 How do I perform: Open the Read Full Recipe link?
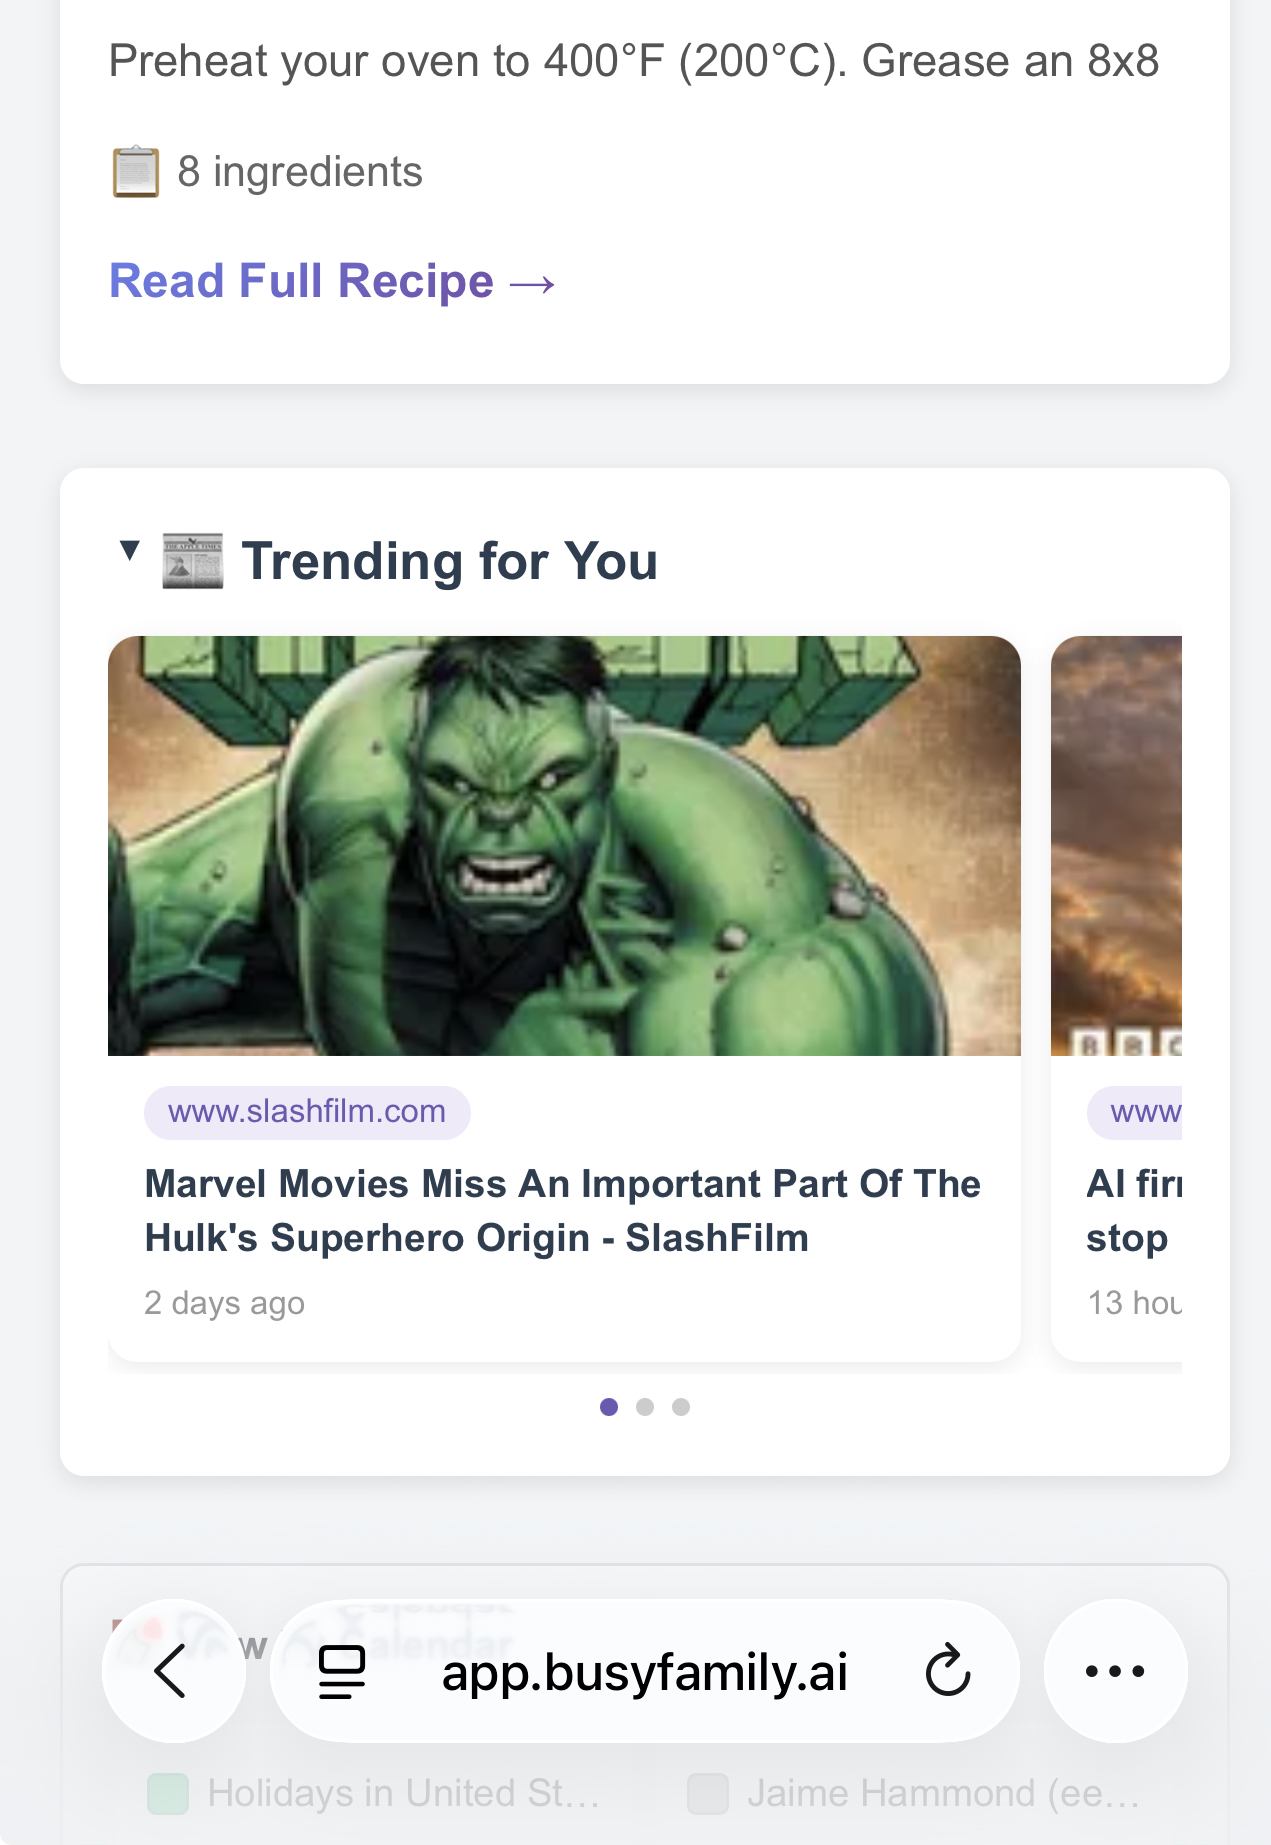click(x=331, y=281)
